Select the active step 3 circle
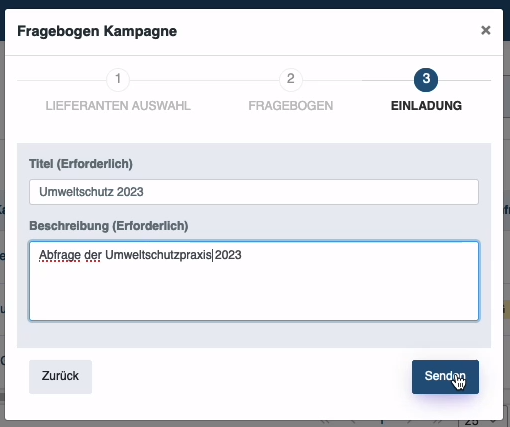This screenshot has height=427, width=510. tap(426, 80)
